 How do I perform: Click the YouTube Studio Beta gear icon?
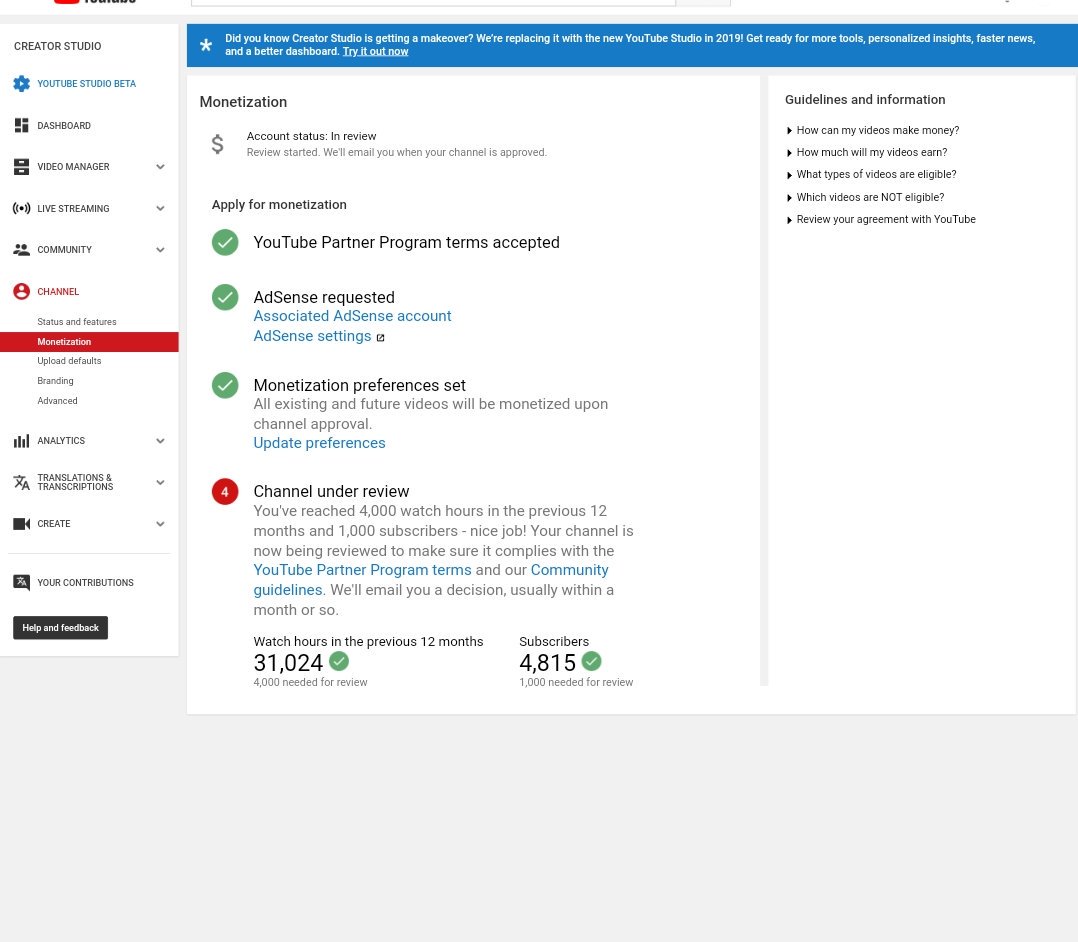click(21, 84)
